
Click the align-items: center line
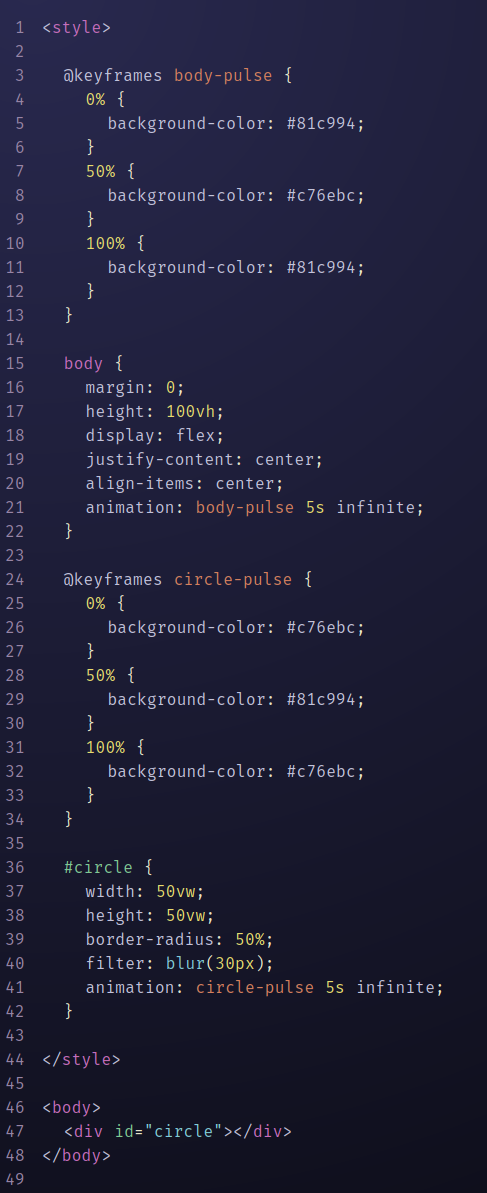point(185,483)
